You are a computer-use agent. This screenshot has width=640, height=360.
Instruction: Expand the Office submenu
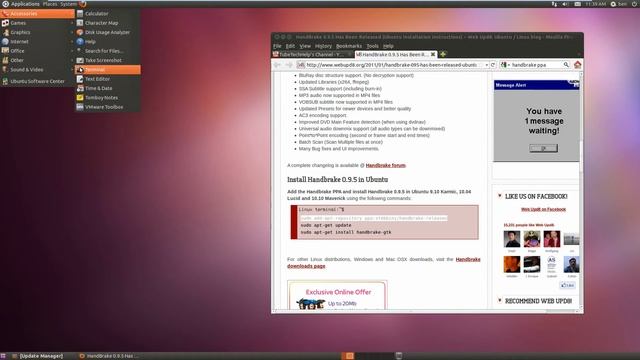[37, 51]
